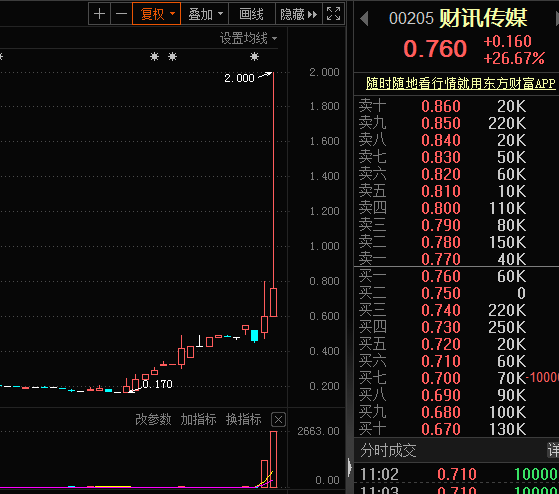Select the 卖一 0.770 order row

456,259
